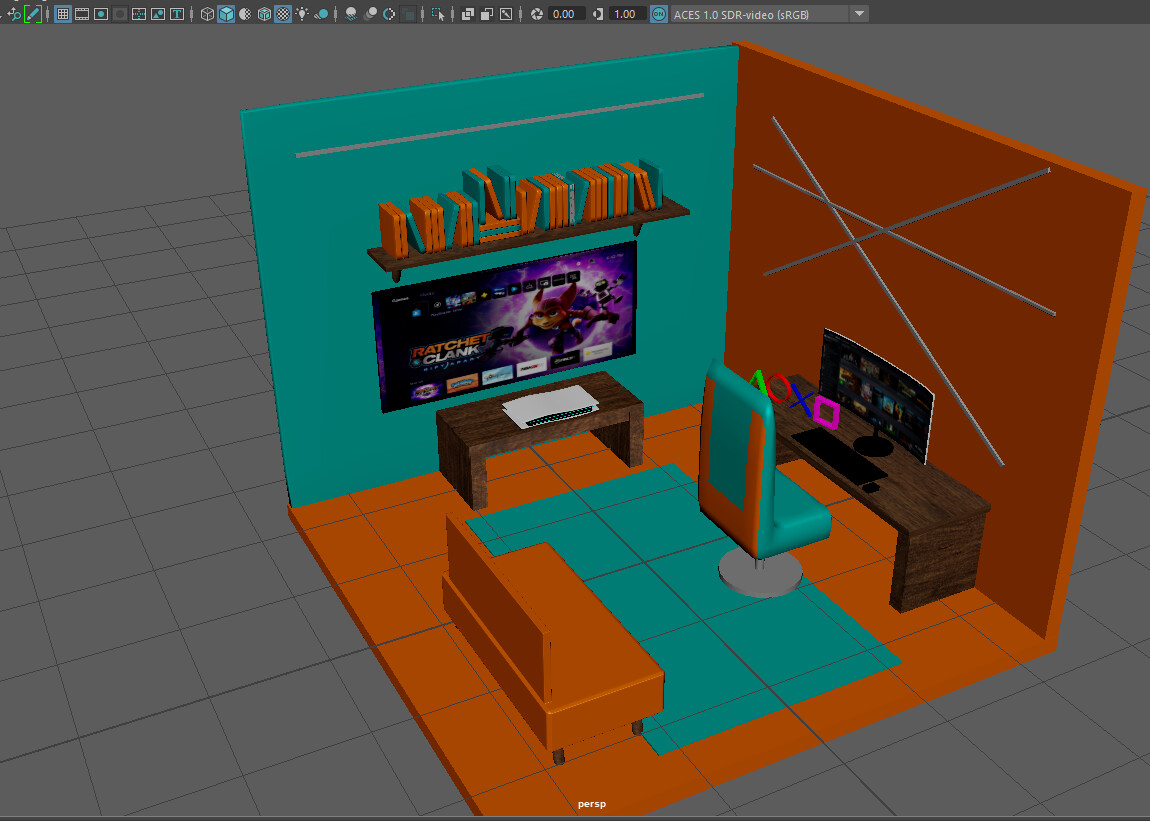Click the exposure value field showing 0.00
The height and width of the screenshot is (821, 1150).
[x=564, y=14]
